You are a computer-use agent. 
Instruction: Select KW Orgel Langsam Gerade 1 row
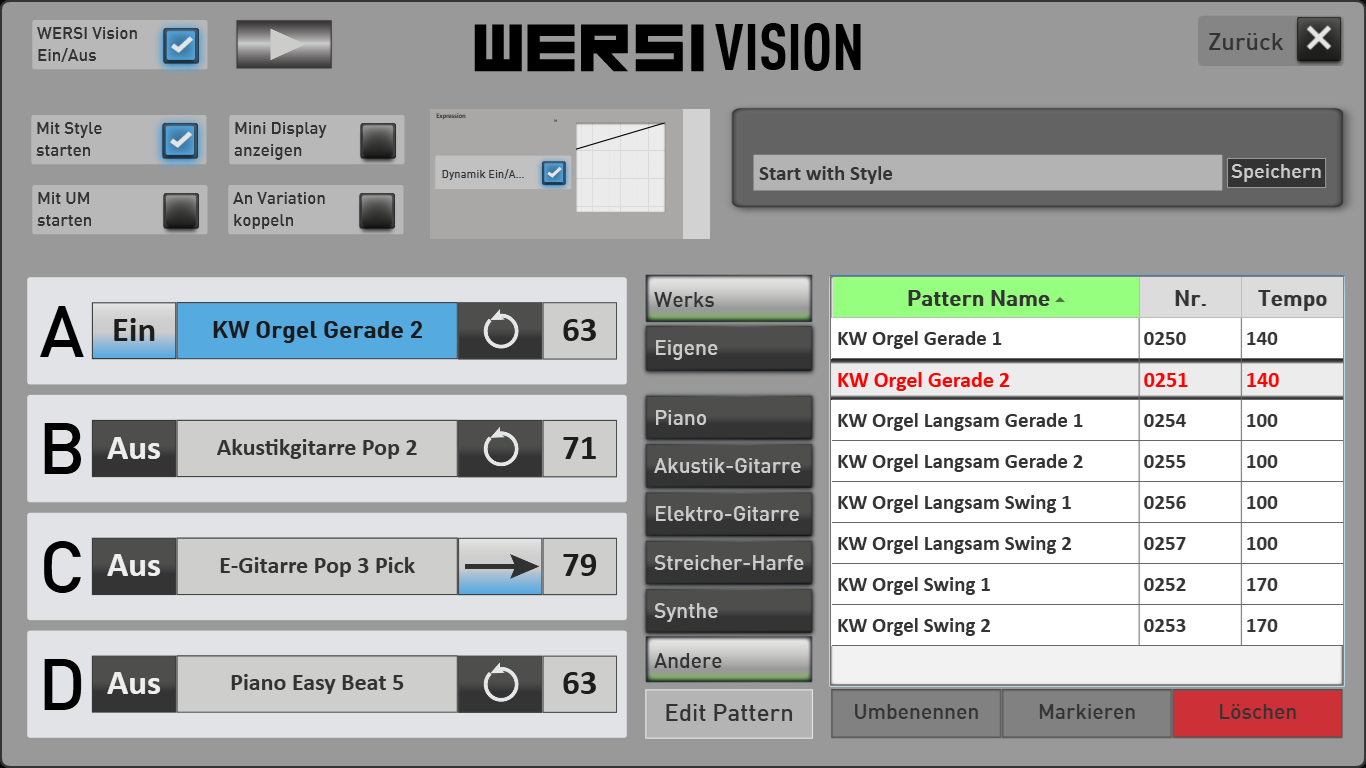1087,421
